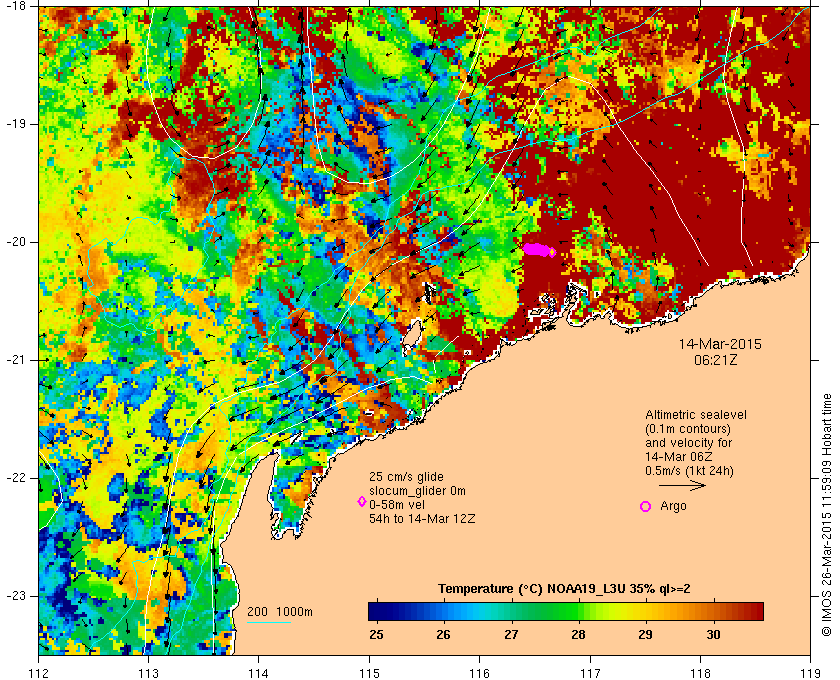Click the text '14-Mar 06Z' in legend
The height and width of the screenshot is (680, 840).
pyautogui.click(x=679, y=457)
